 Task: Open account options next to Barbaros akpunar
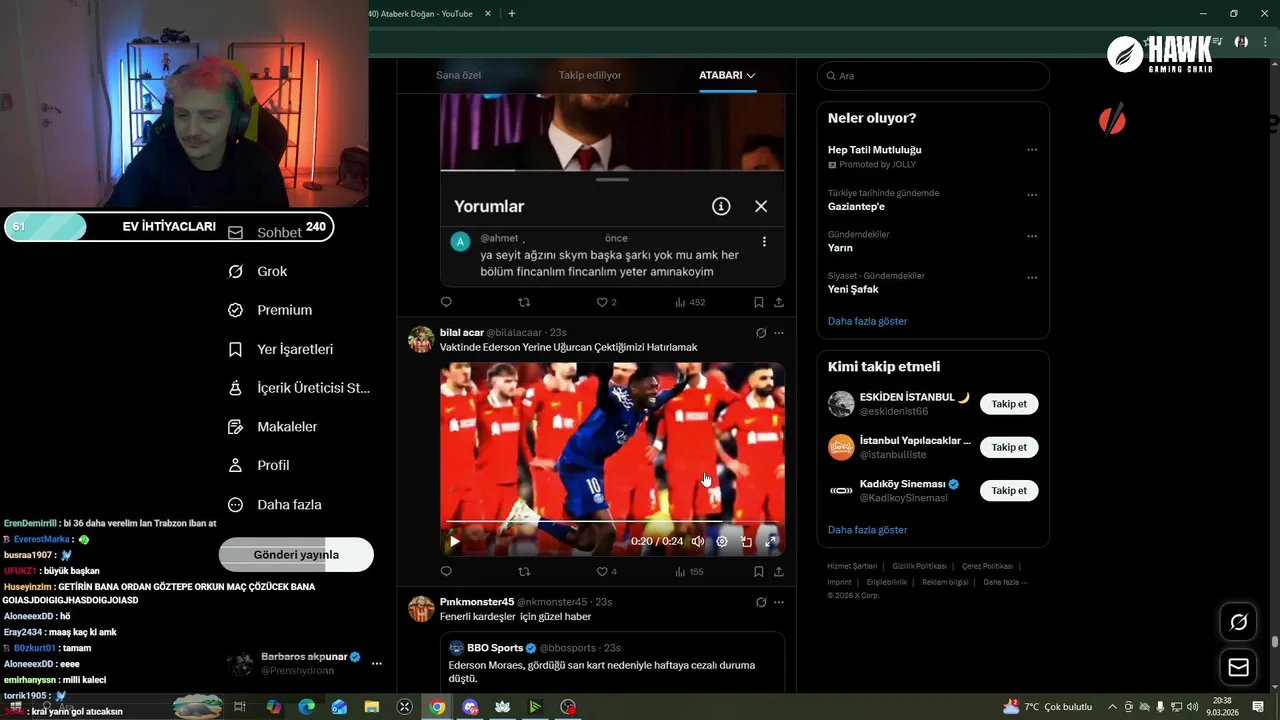377,663
